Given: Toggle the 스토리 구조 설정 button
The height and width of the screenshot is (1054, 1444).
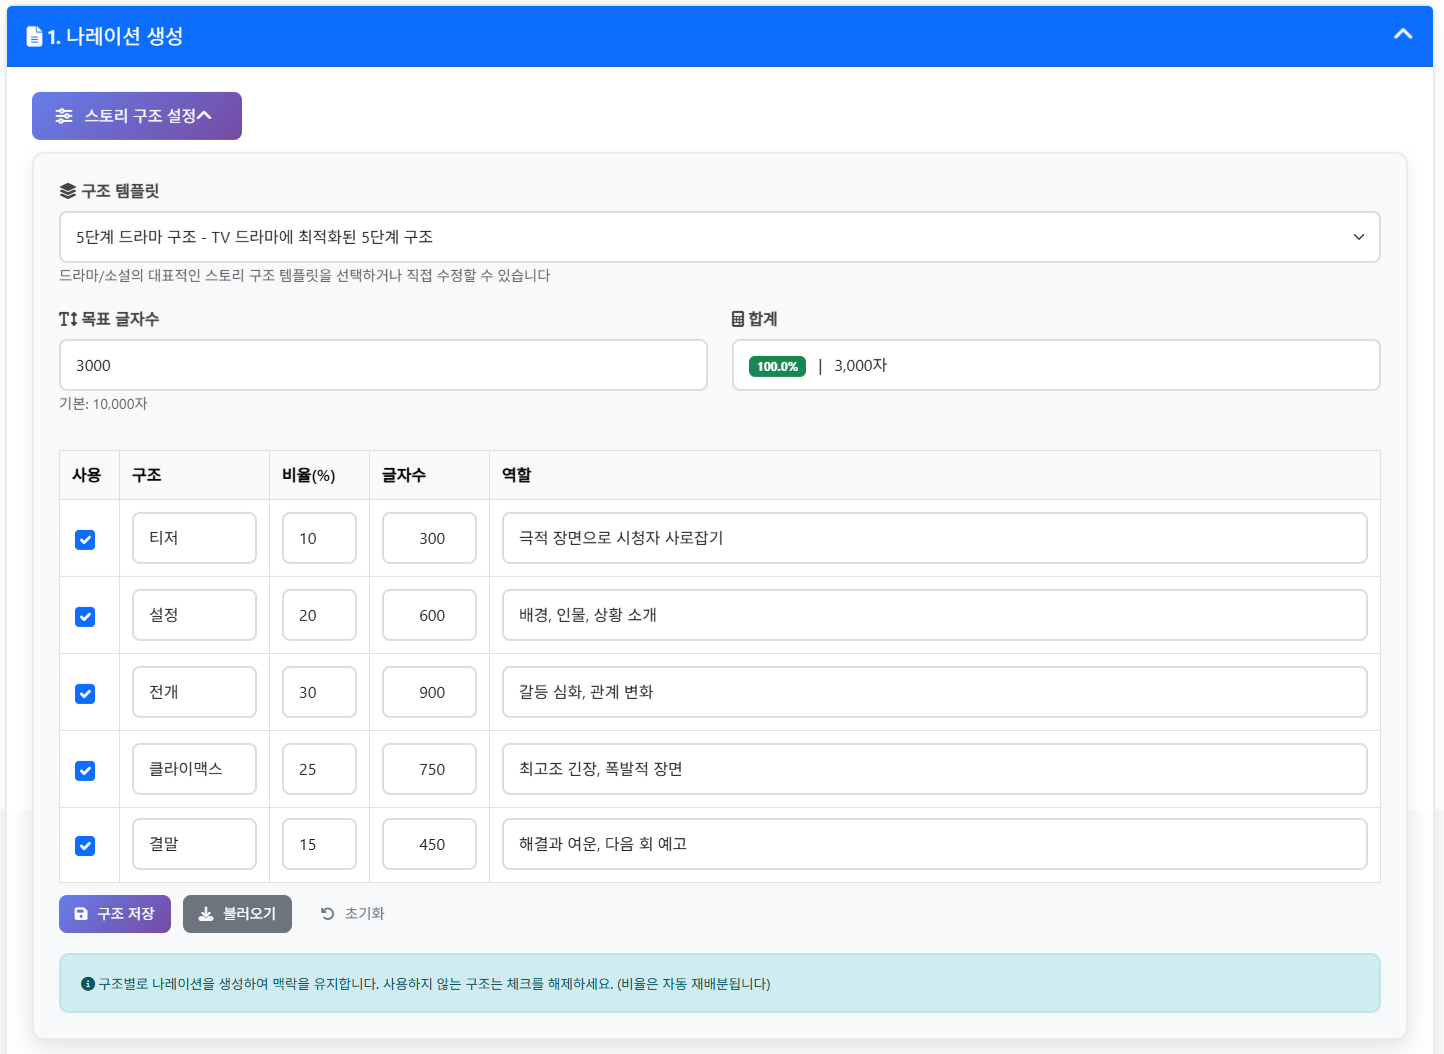Looking at the screenshot, I should point(137,116).
